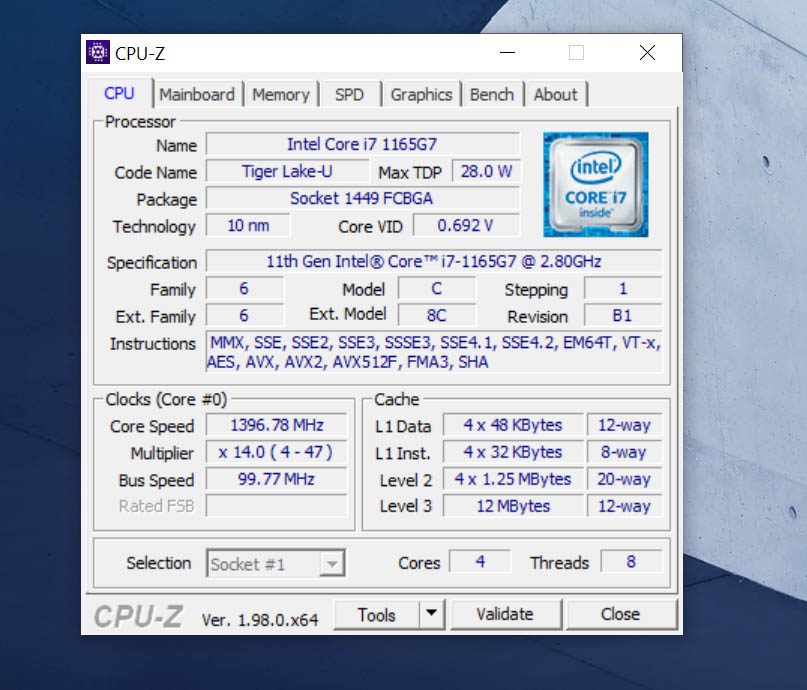The image size is (807, 690).
Task: Click the Max TDP value '28.0 W'
Action: (x=486, y=171)
